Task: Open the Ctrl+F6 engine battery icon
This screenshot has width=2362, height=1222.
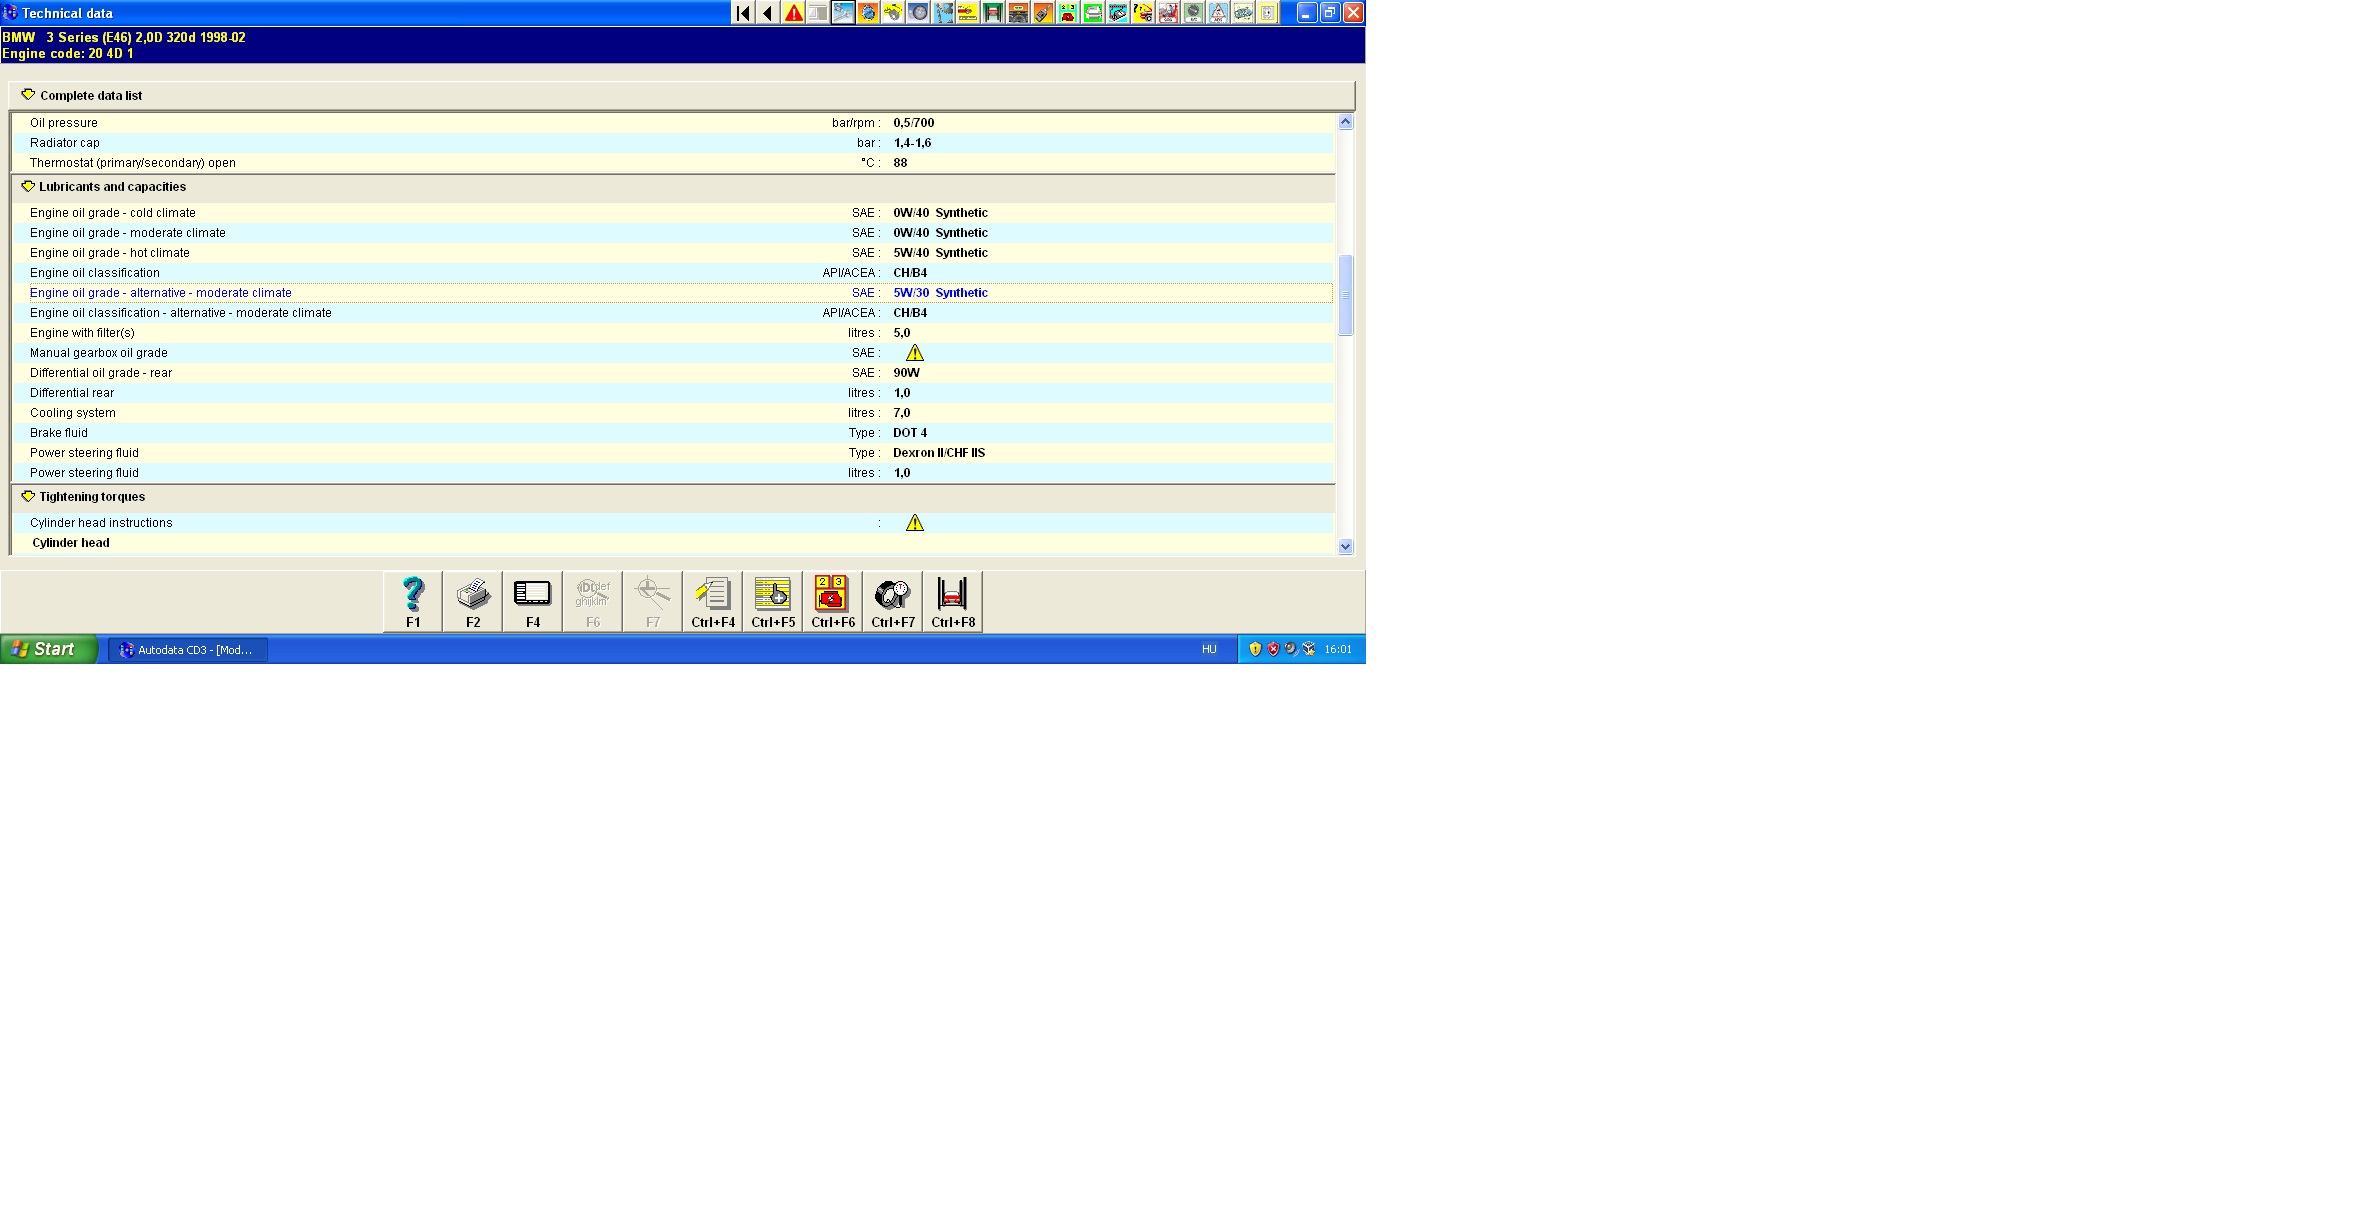Action: (833, 601)
